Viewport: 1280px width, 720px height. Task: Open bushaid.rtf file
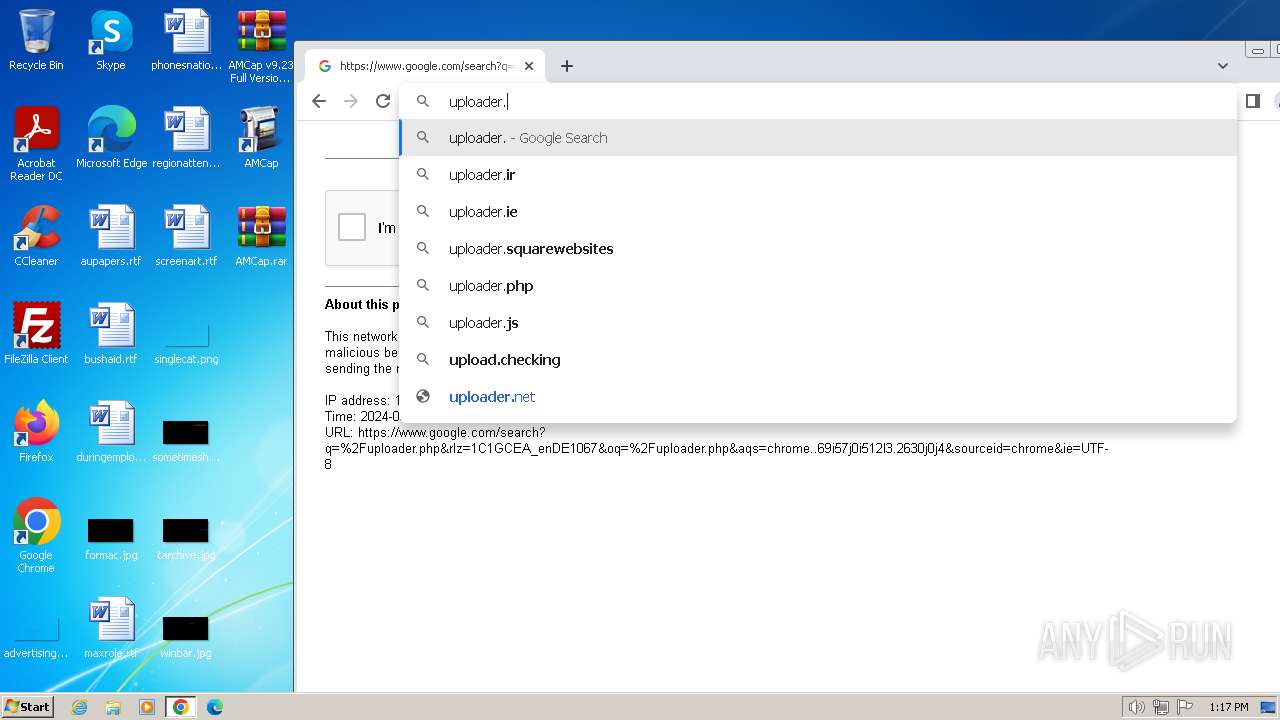pyautogui.click(x=111, y=334)
